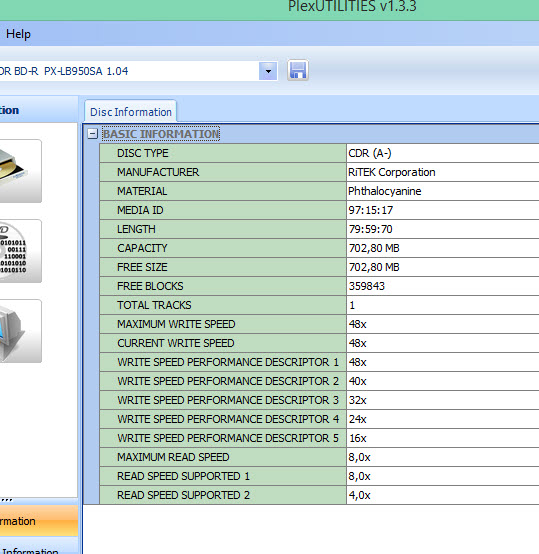Select the MANUFACTURER row label

click(x=158, y=172)
